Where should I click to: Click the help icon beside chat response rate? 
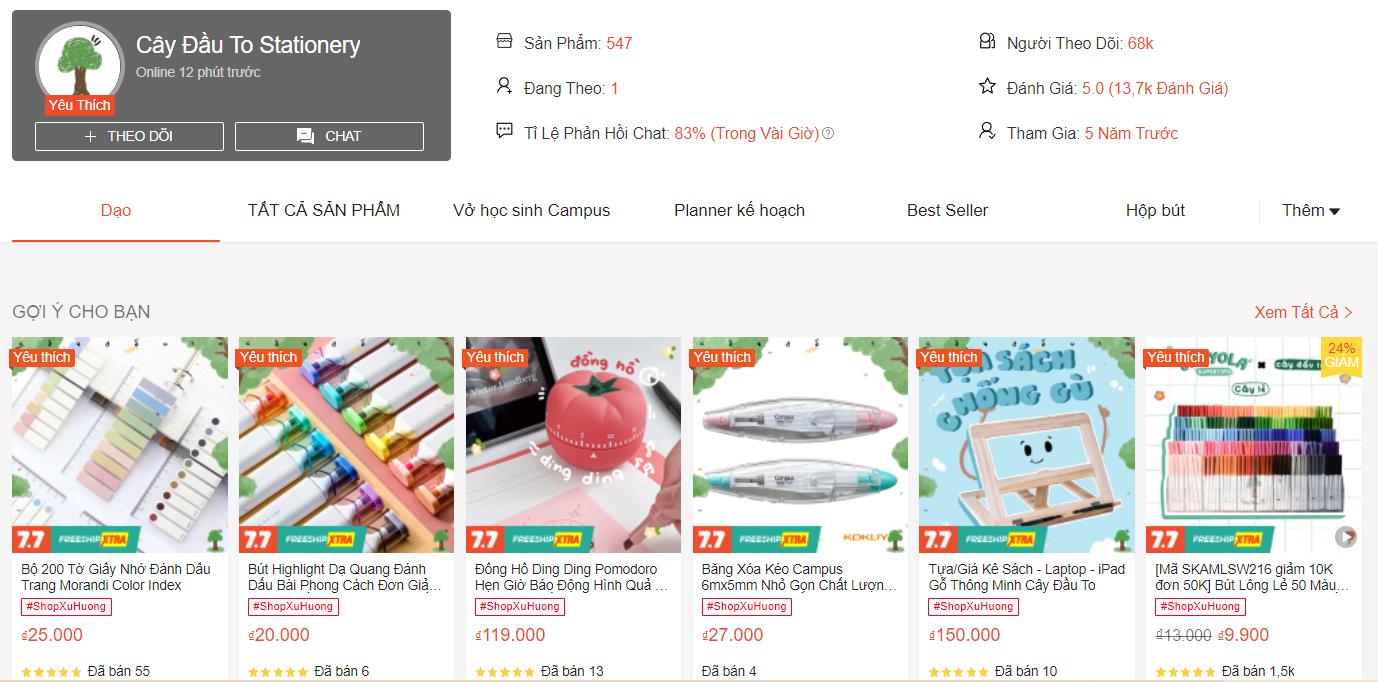click(828, 133)
